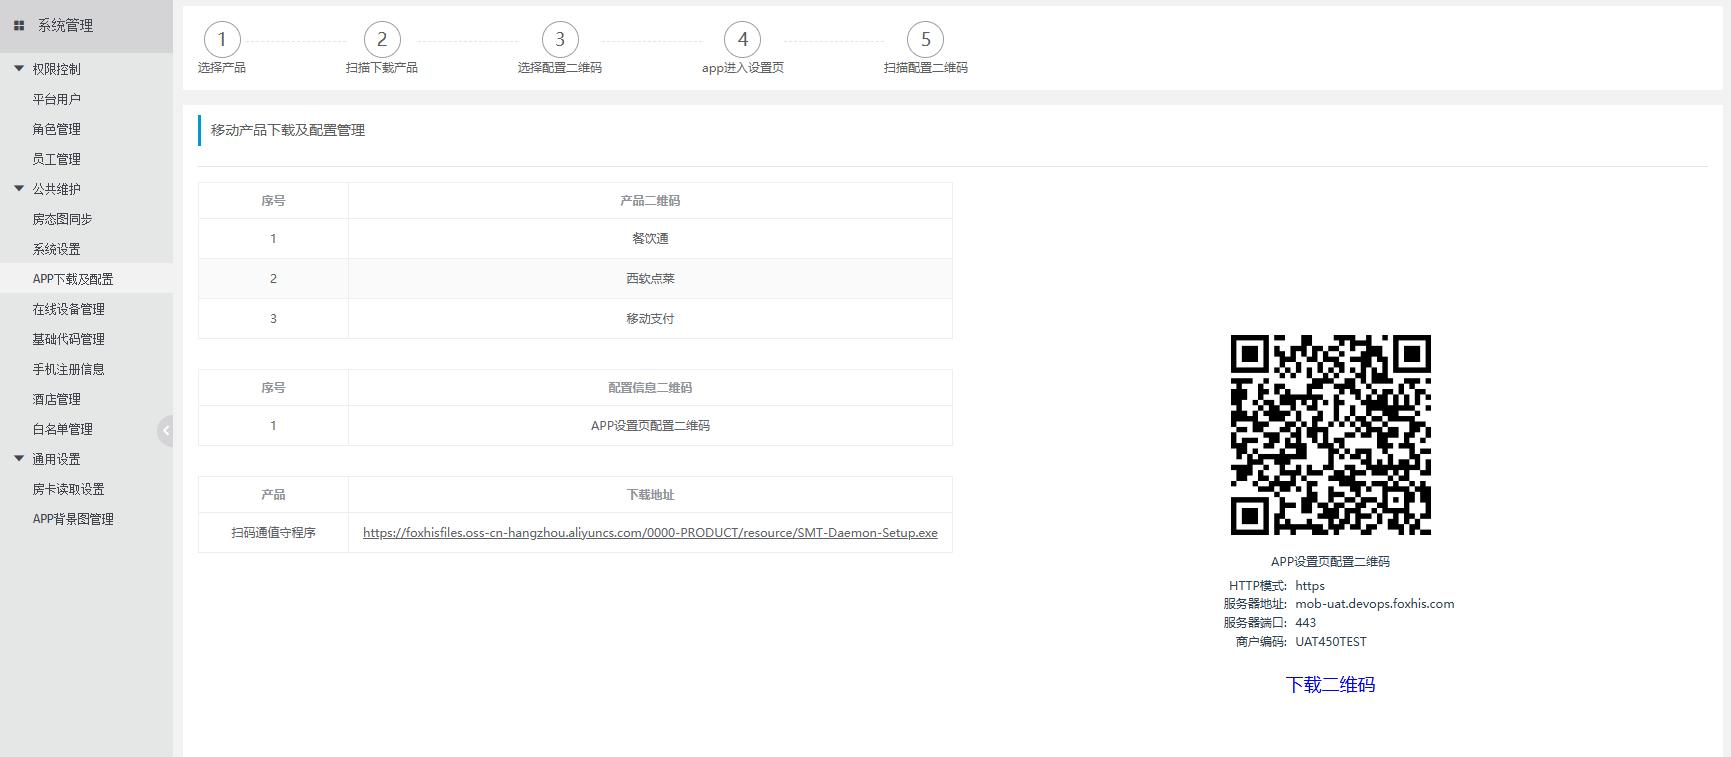
Task: Collapse the 通用设置 tree section
Action: pos(19,459)
